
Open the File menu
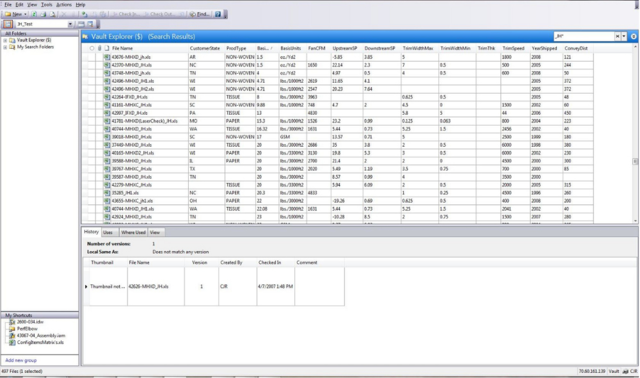pos(8,4)
